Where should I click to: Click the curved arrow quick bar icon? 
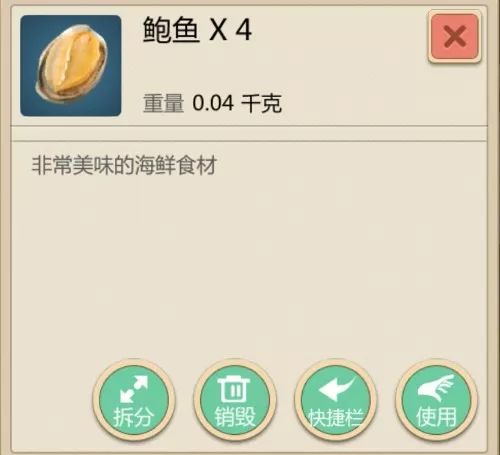[337, 388]
